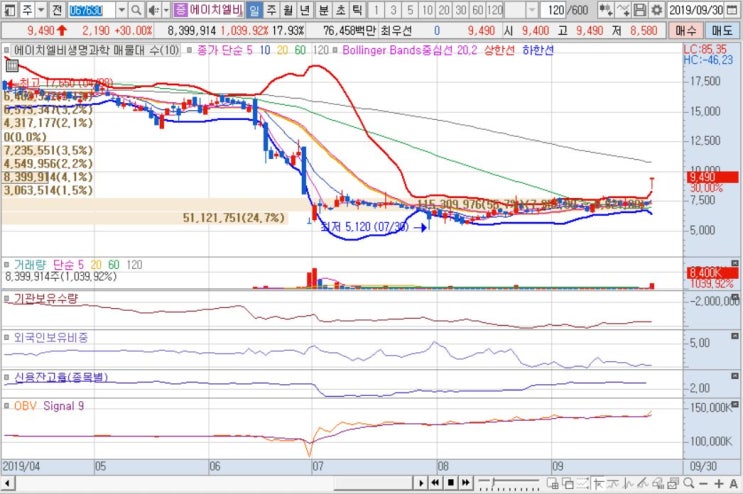Screen dimensions: 743x494
Task: Choose the 3 interval button
Action: 393,9
